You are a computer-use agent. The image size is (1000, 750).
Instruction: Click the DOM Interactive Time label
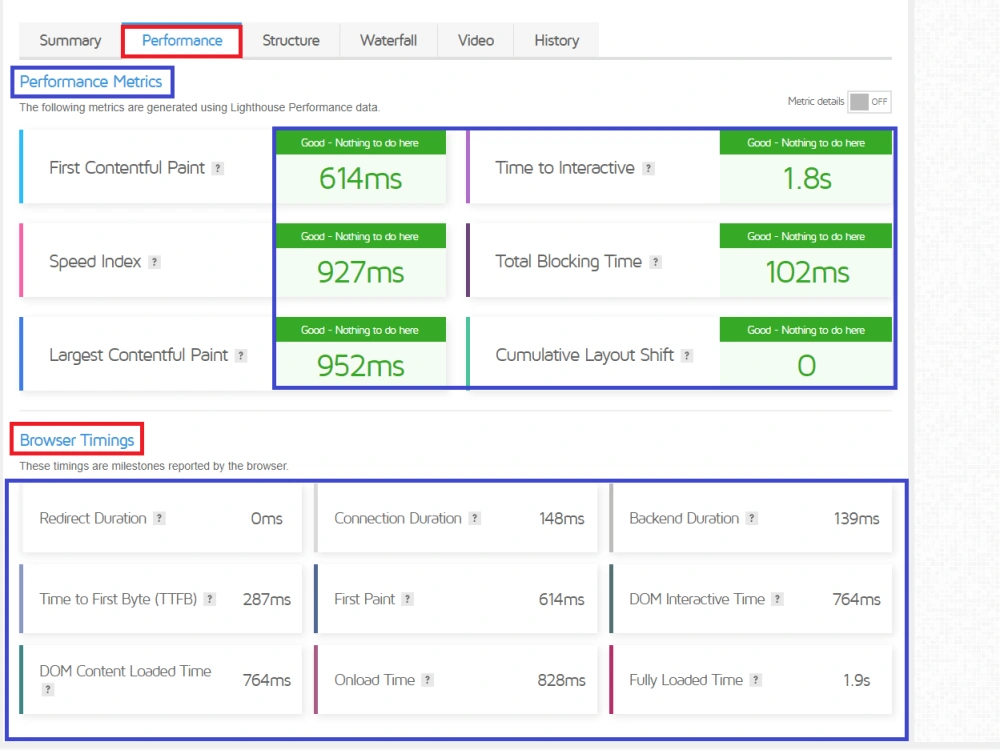pyautogui.click(x=696, y=599)
